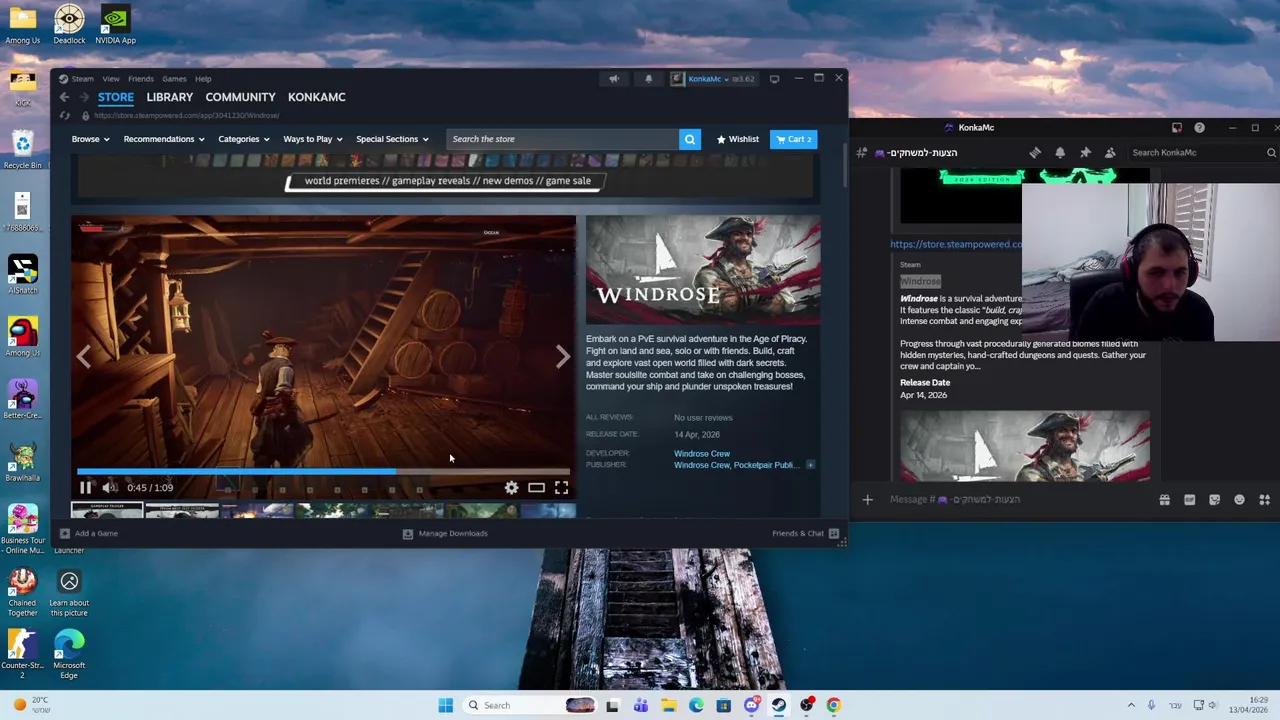Open the Windows Start menu
The height and width of the screenshot is (720, 1280).
pyautogui.click(x=445, y=705)
